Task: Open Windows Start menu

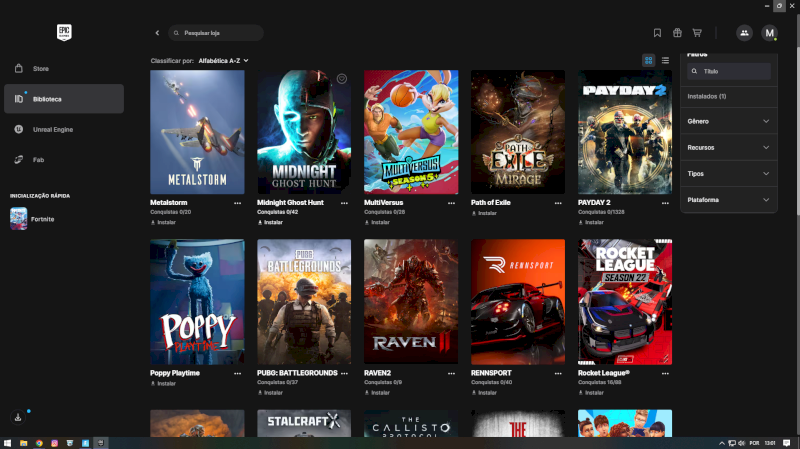Action: (x=7, y=443)
